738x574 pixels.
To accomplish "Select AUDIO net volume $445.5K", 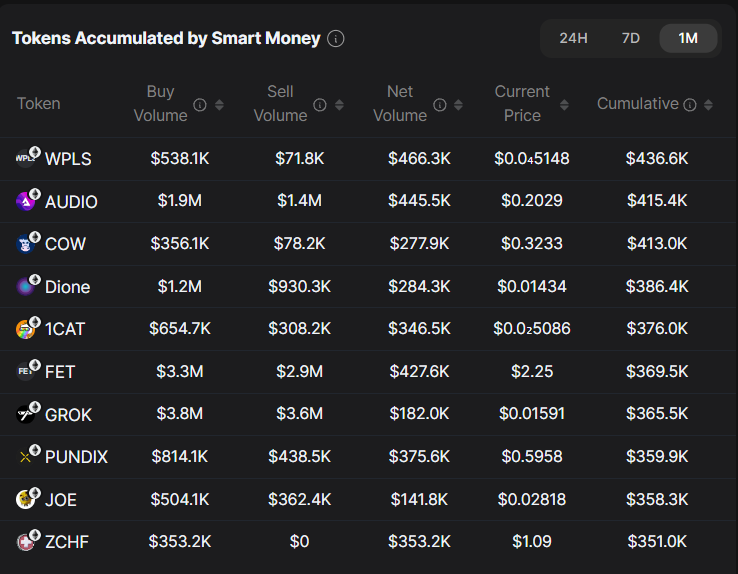I will (419, 201).
